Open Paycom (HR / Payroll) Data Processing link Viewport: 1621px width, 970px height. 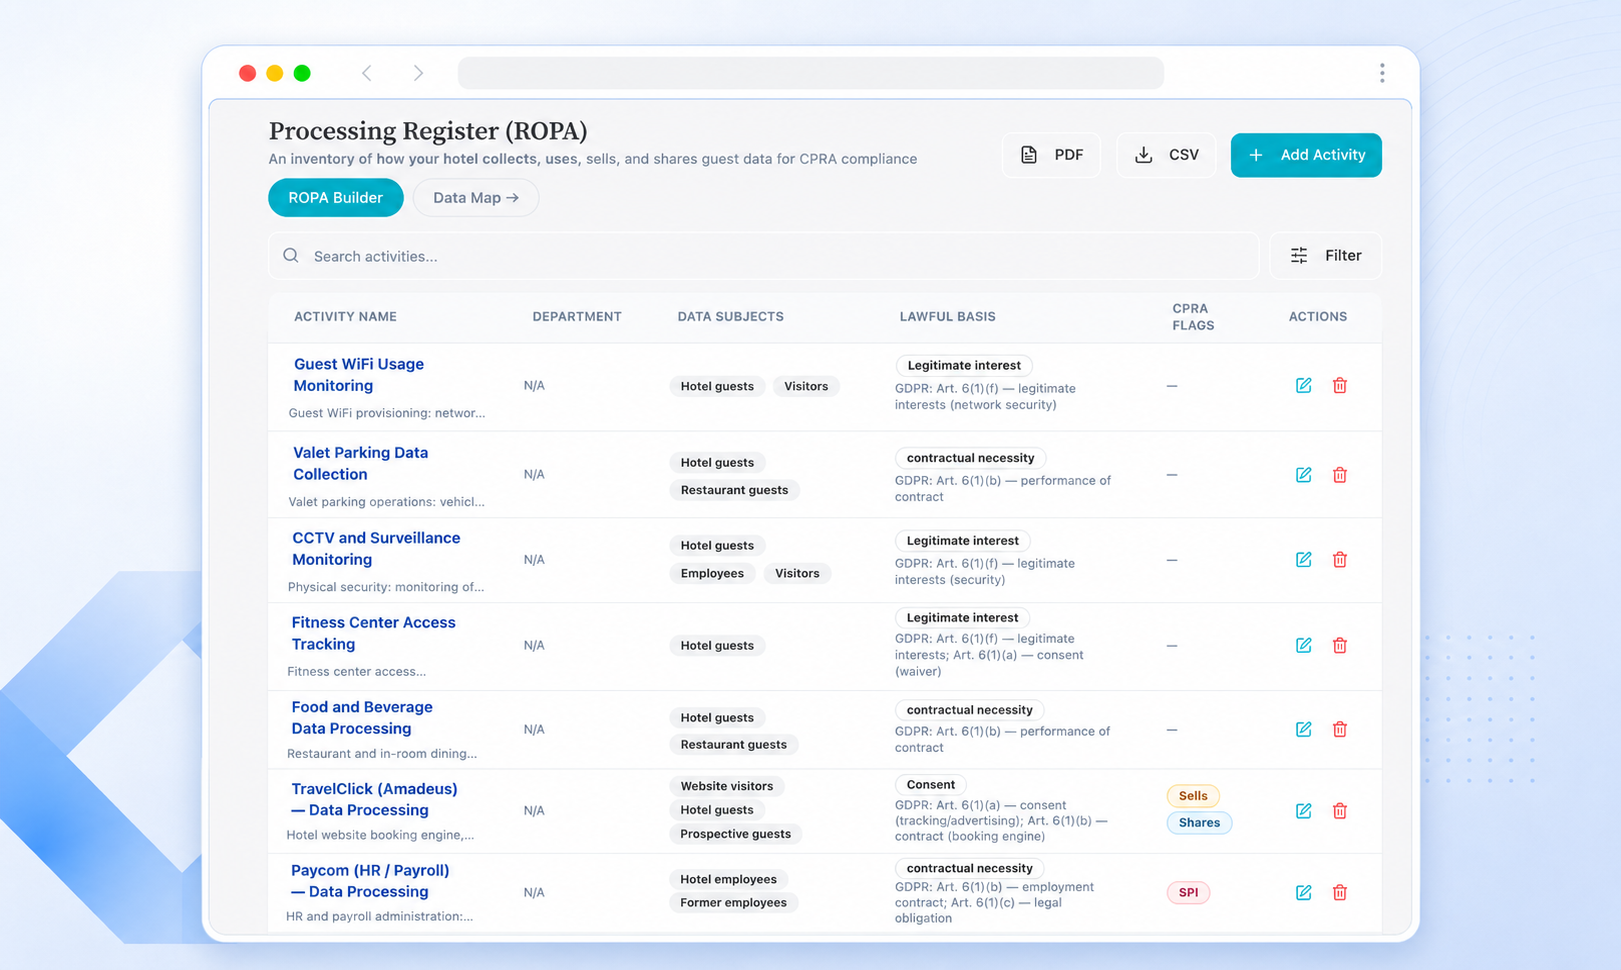pyautogui.click(x=370, y=881)
